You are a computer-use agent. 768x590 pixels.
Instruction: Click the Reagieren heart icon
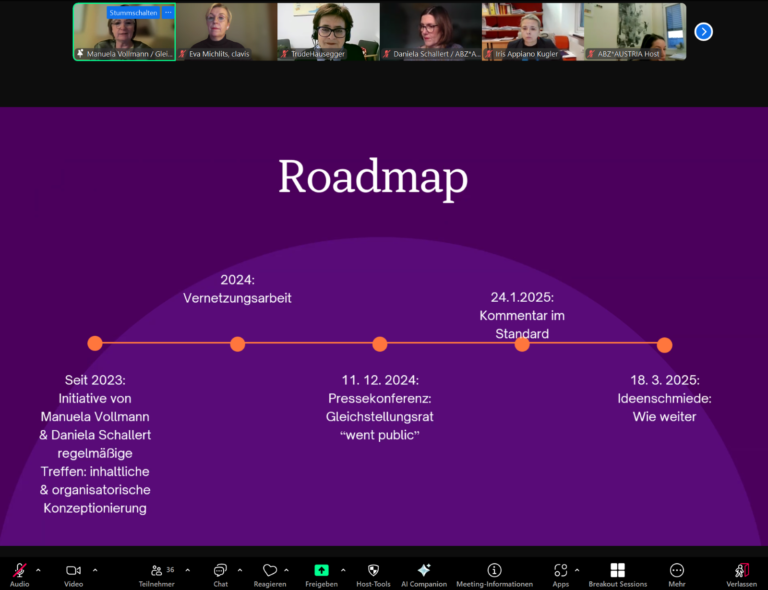(x=270, y=570)
